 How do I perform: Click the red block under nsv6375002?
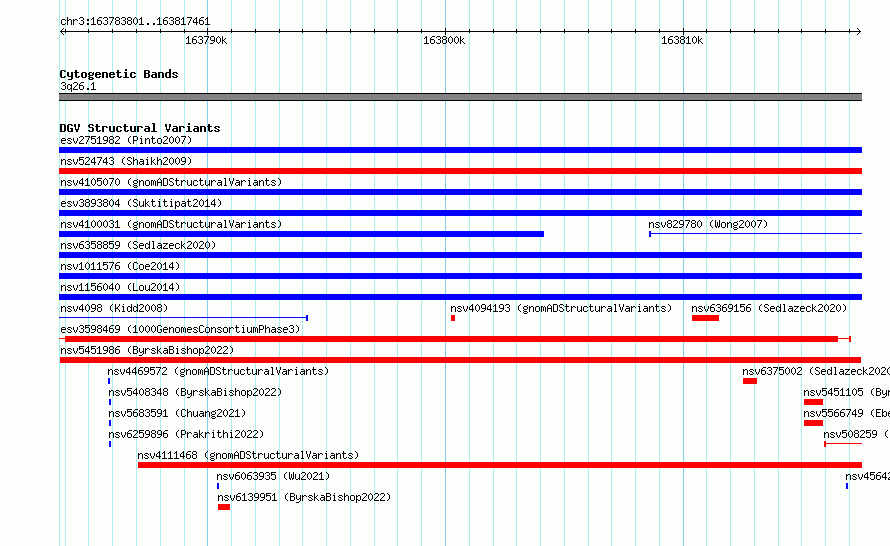750,381
